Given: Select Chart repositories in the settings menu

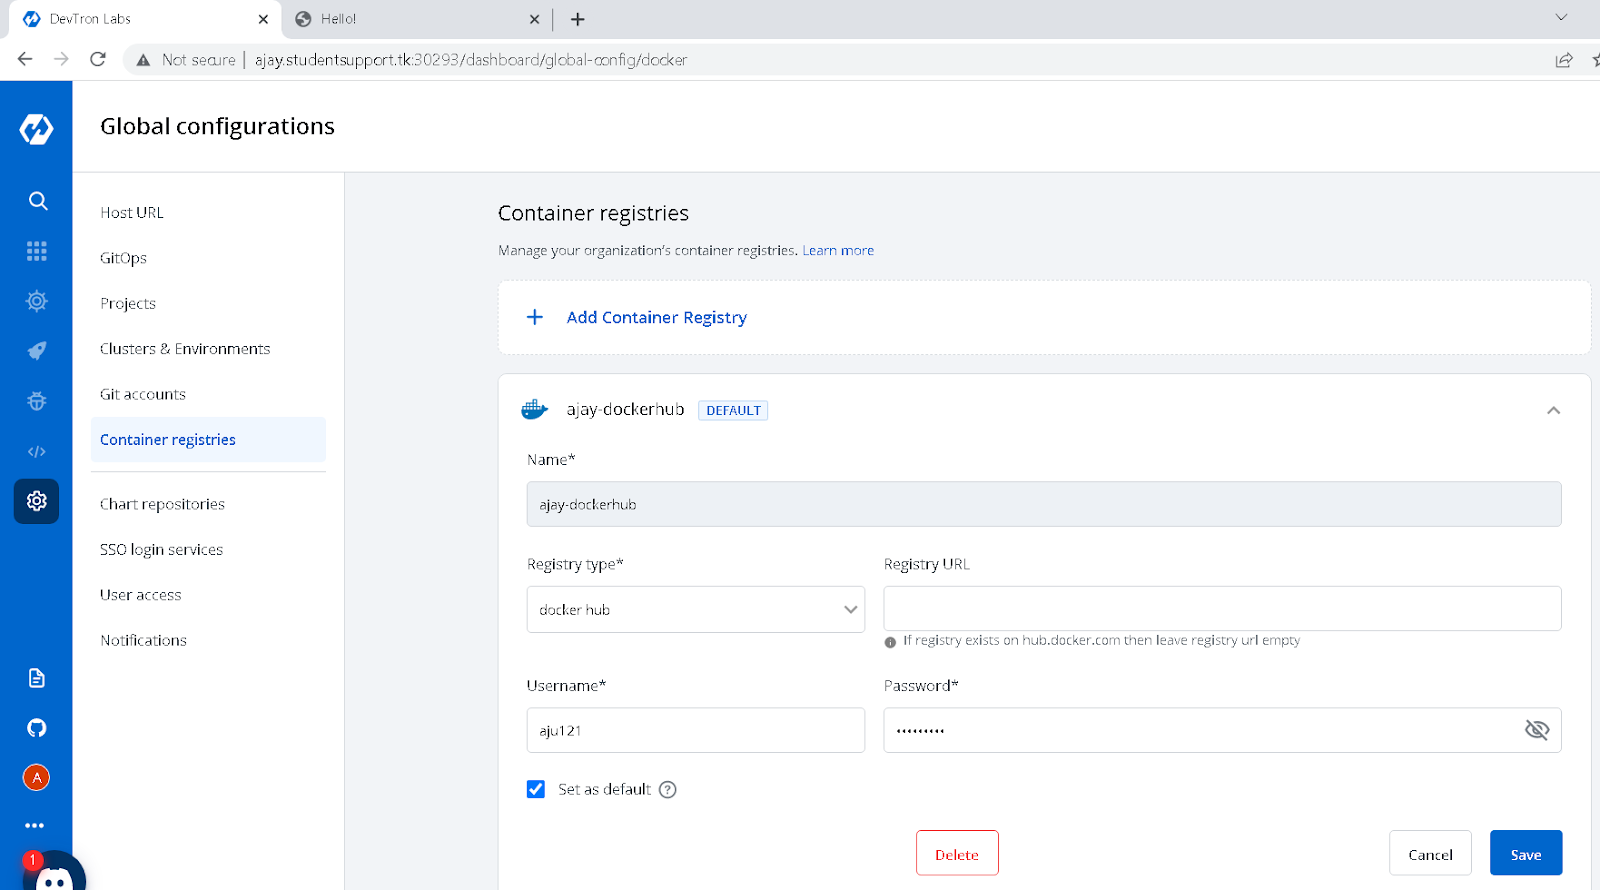Looking at the screenshot, I should point(162,504).
